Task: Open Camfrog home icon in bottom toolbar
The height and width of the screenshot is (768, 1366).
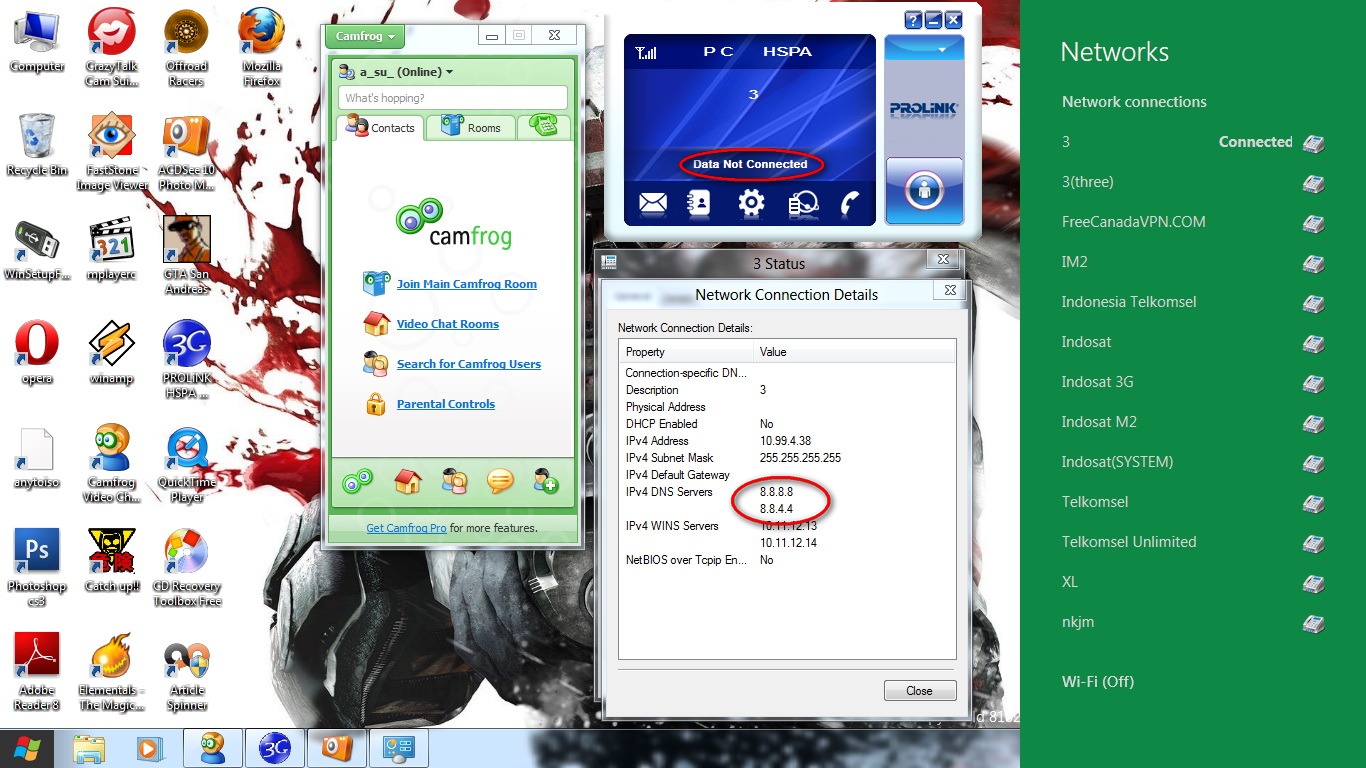Action: (407, 481)
